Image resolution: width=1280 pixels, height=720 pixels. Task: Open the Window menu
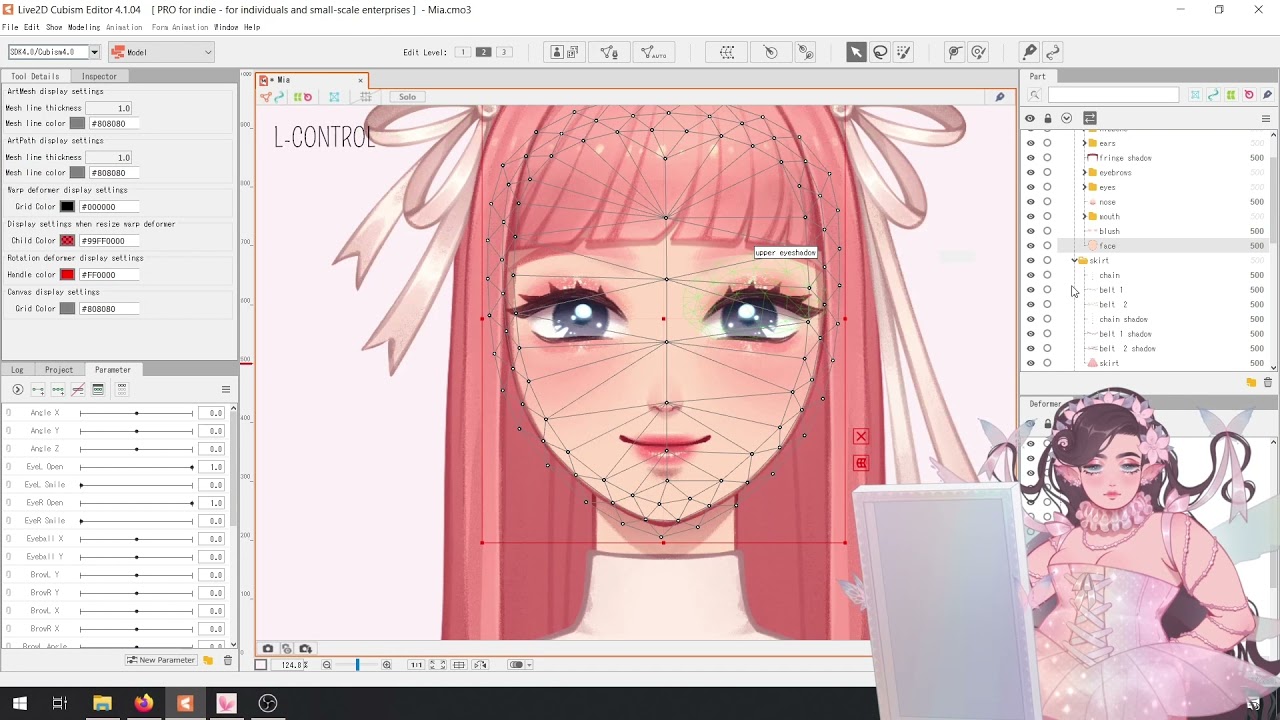[x=226, y=27]
